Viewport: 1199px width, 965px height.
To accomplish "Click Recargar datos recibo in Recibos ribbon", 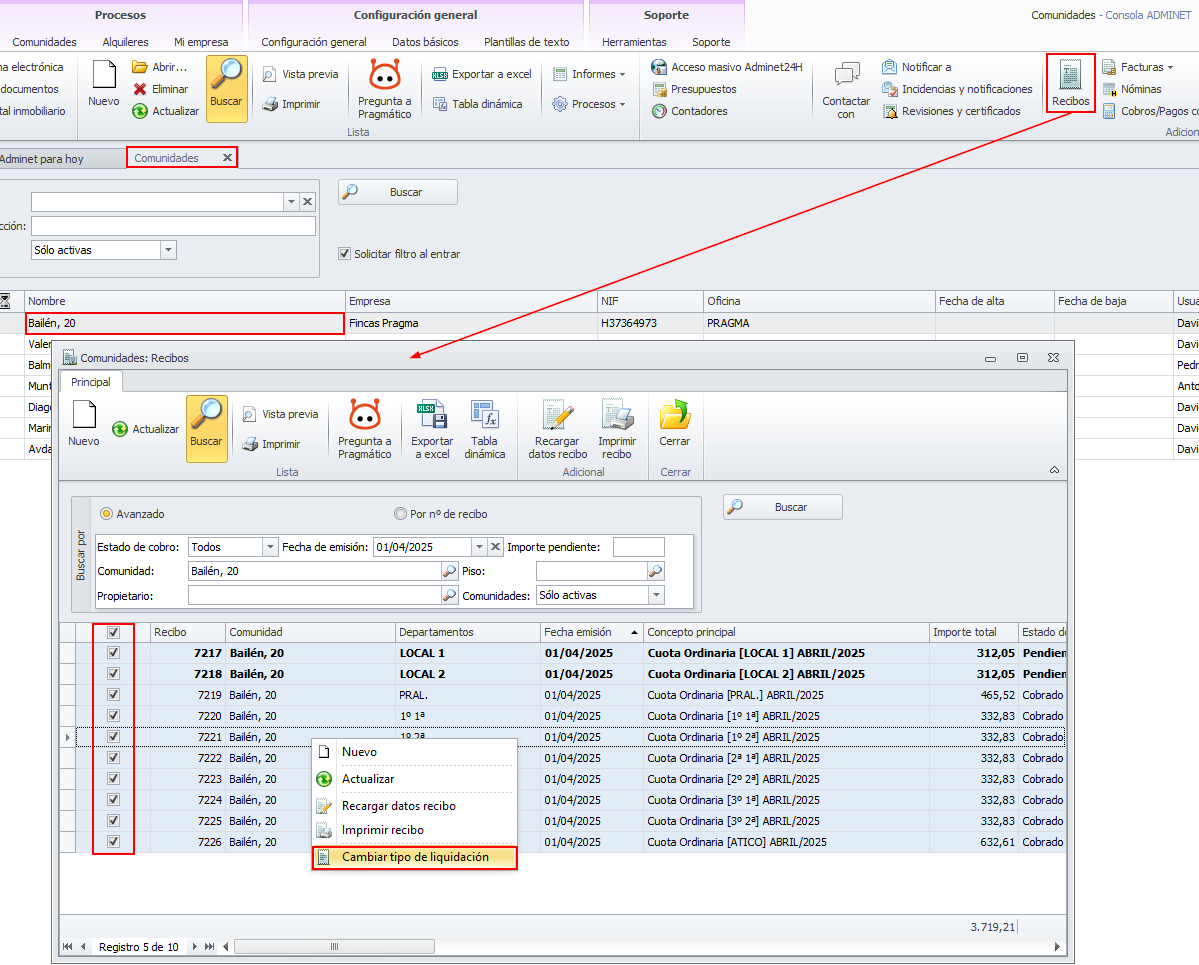I will tap(557, 429).
